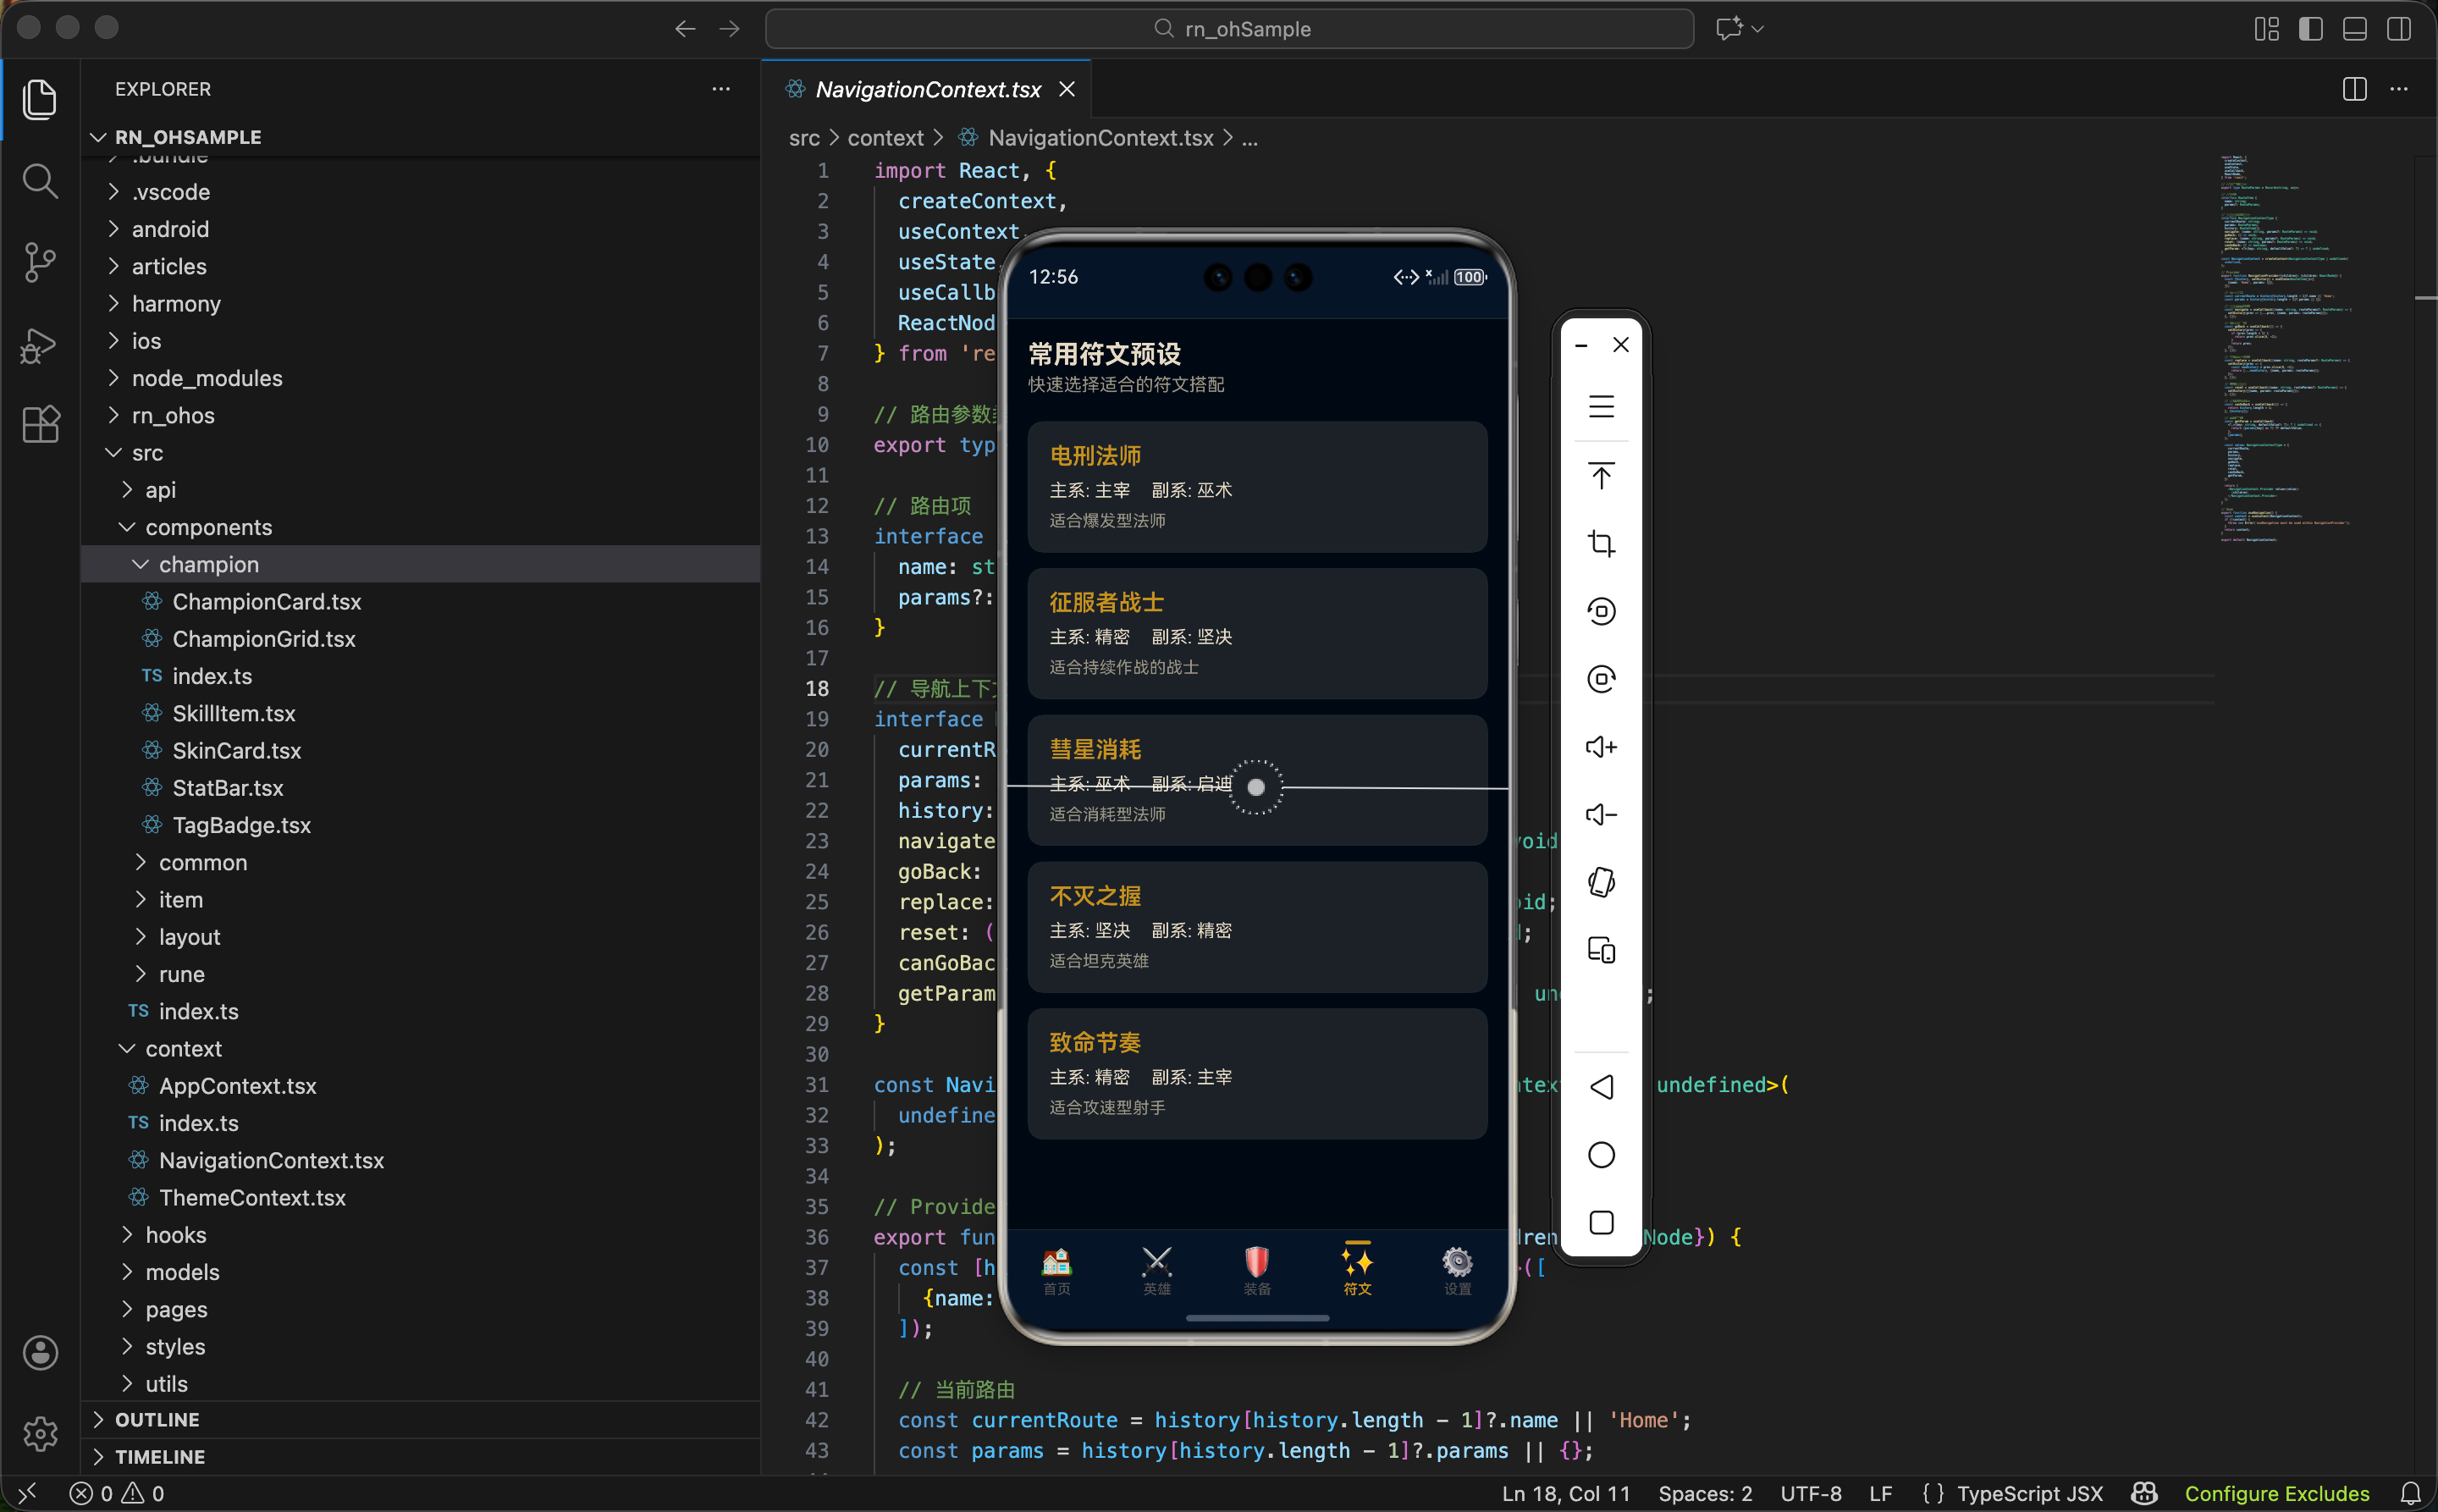The image size is (2438, 1512).
Task: Expand the OUTLINE section
Action: click(x=157, y=1419)
